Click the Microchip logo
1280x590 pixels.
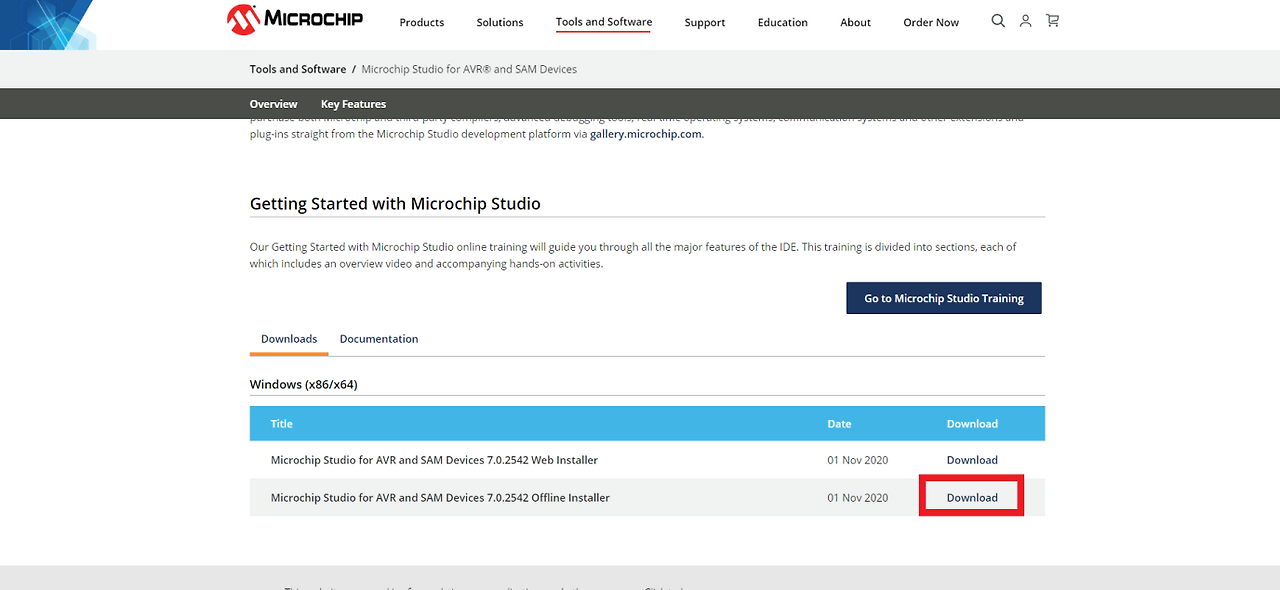[295, 20]
